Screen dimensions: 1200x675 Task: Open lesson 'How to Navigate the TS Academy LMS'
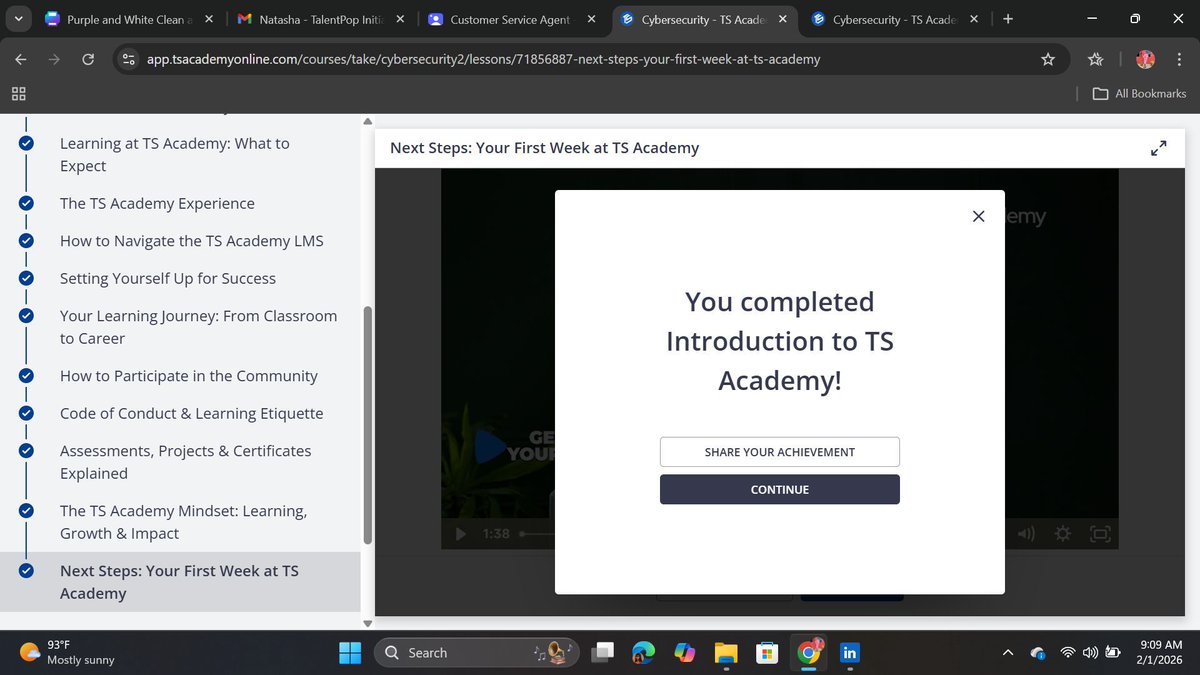[192, 241]
